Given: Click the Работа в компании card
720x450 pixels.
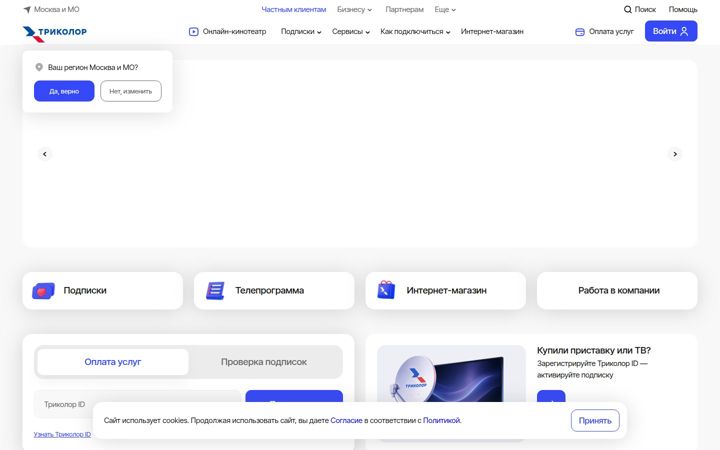Looking at the screenshot, I should pos(617,291).
